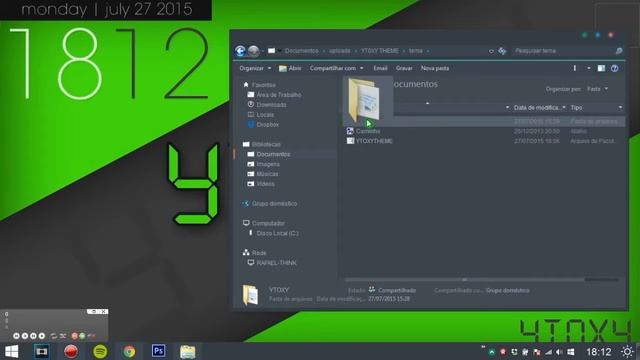Open the Organizar dropdown menu
Screen dimensions: 640x360
click(255, 68)
